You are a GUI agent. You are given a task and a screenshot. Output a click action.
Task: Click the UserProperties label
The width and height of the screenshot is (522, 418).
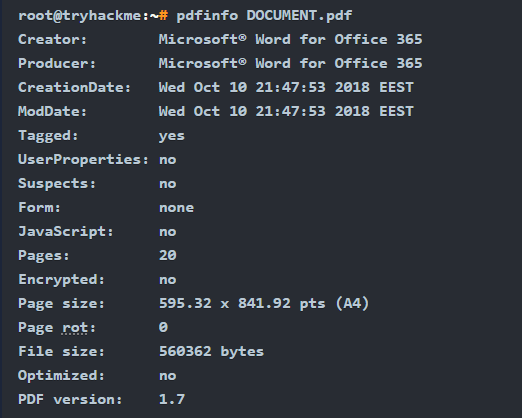pyautogui.click(x=83, y=159)
